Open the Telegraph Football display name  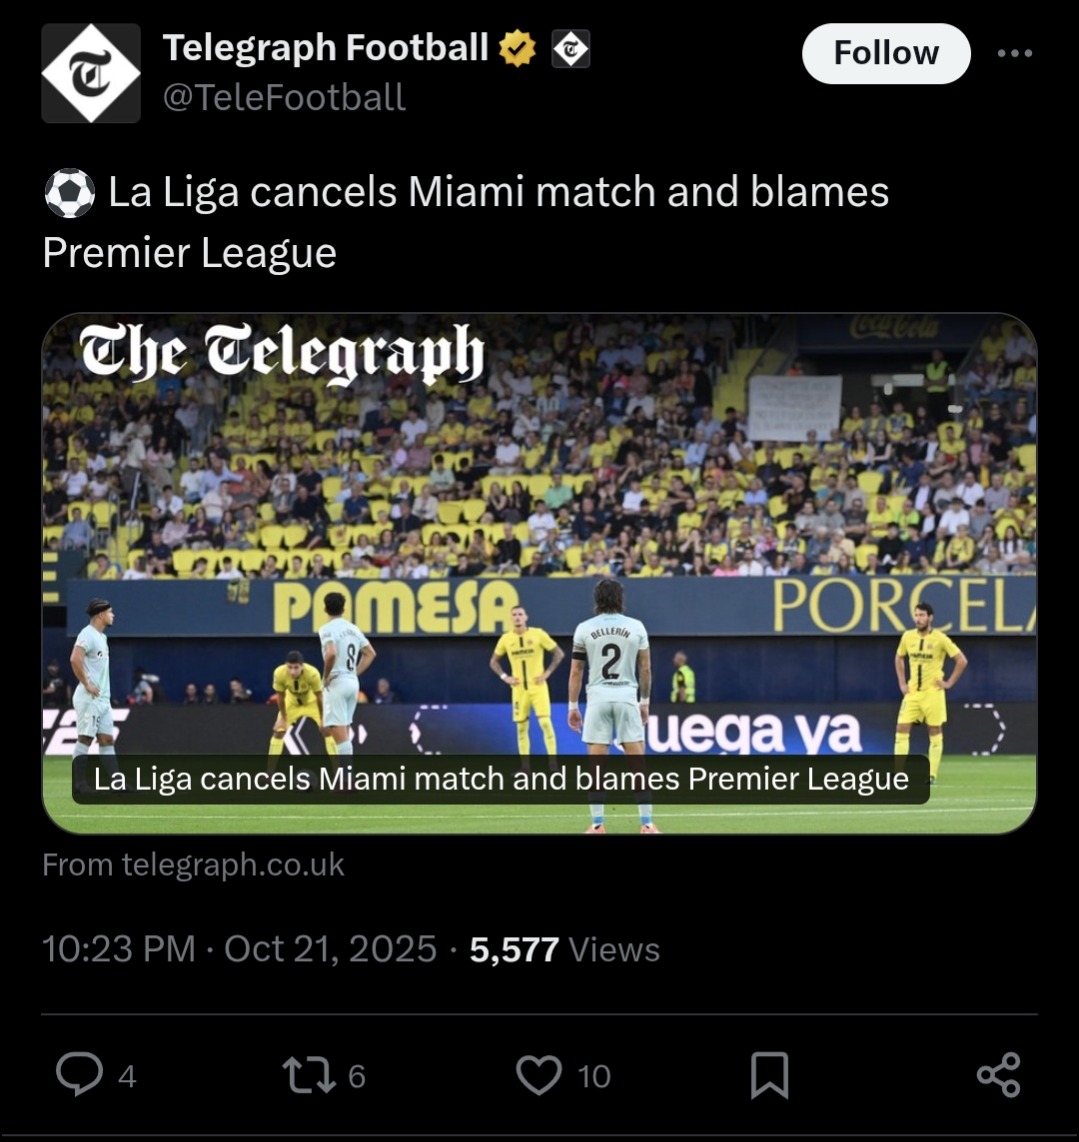point(325,48)
